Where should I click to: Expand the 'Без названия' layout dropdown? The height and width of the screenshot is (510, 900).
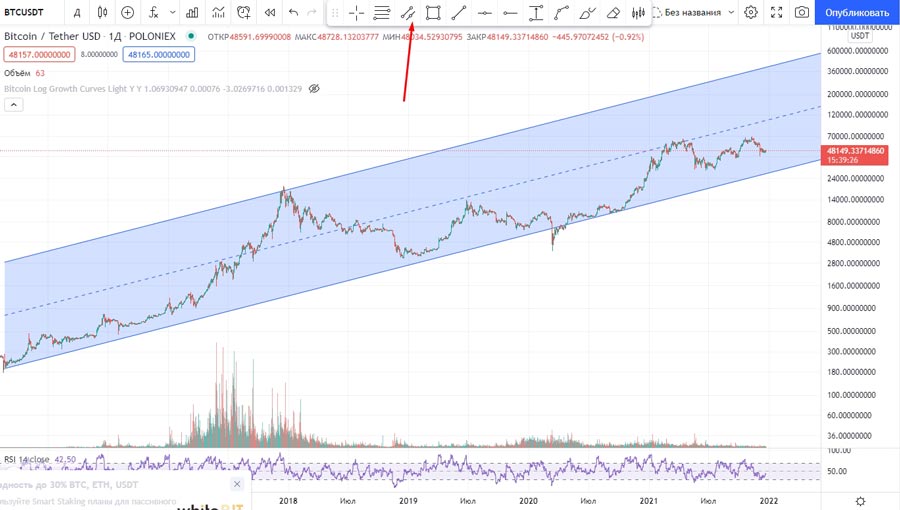[x=730, y=13]
